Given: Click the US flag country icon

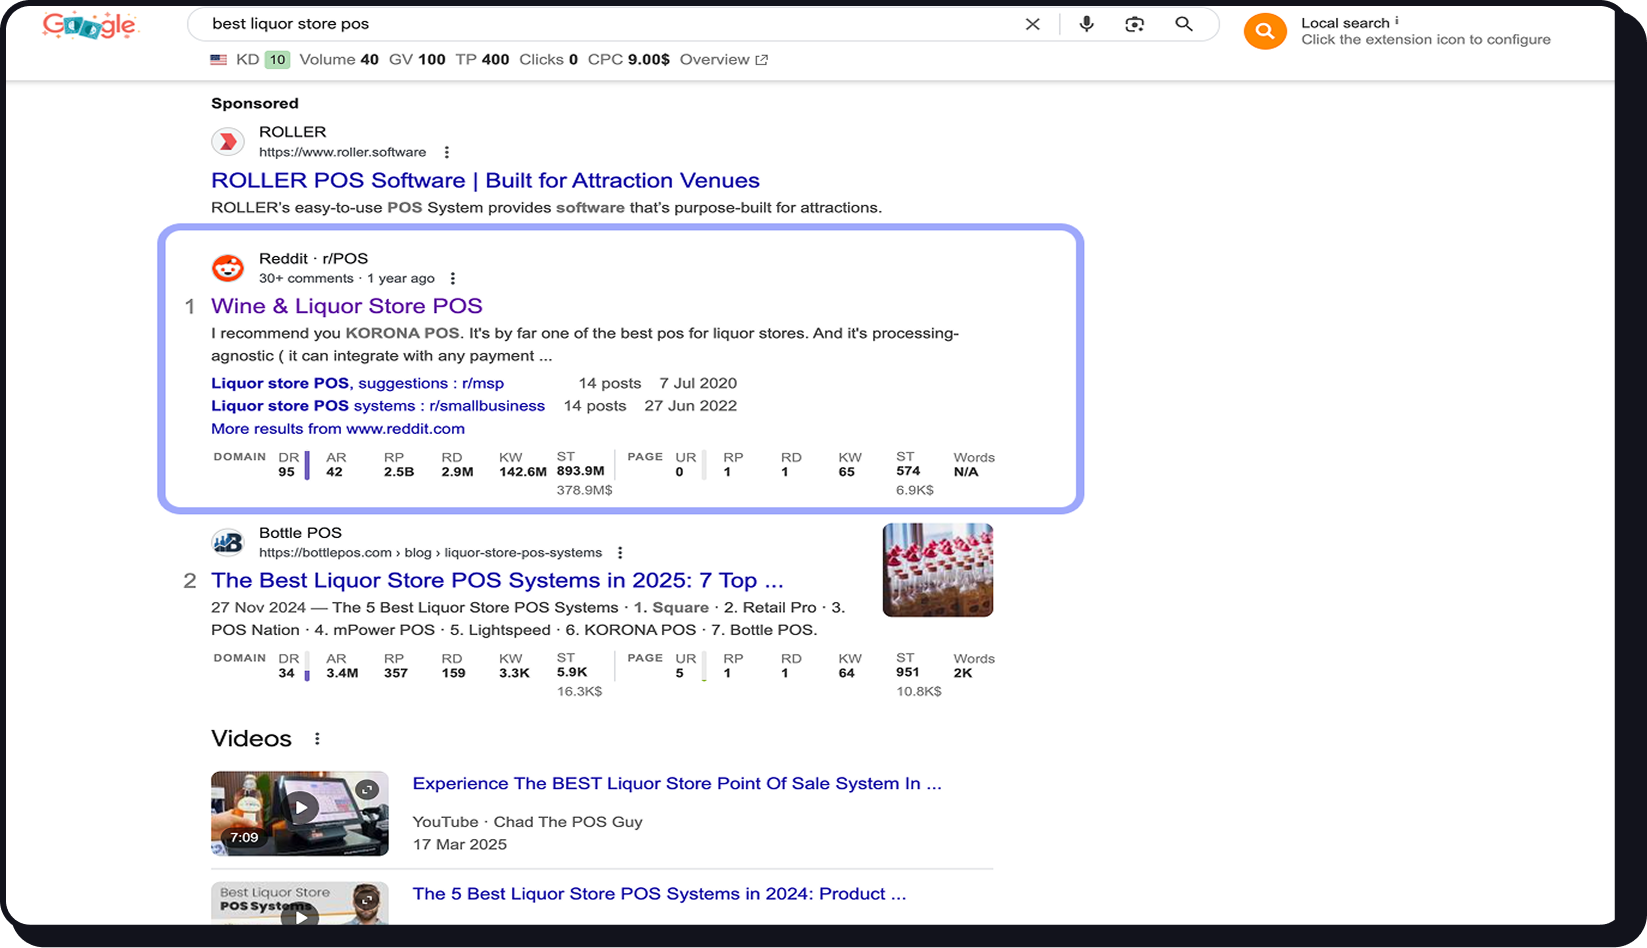Looking at the screenshot, I should point(219,60).
